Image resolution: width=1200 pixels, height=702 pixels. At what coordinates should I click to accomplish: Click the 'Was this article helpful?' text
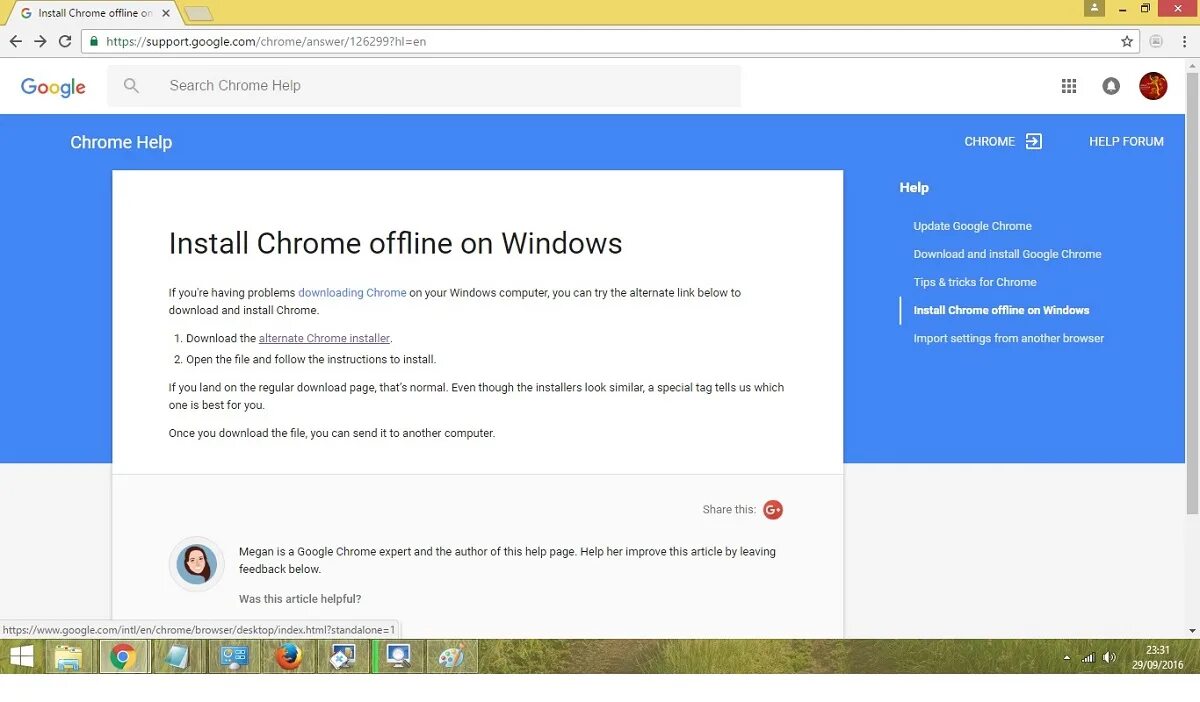coord(300,599)
